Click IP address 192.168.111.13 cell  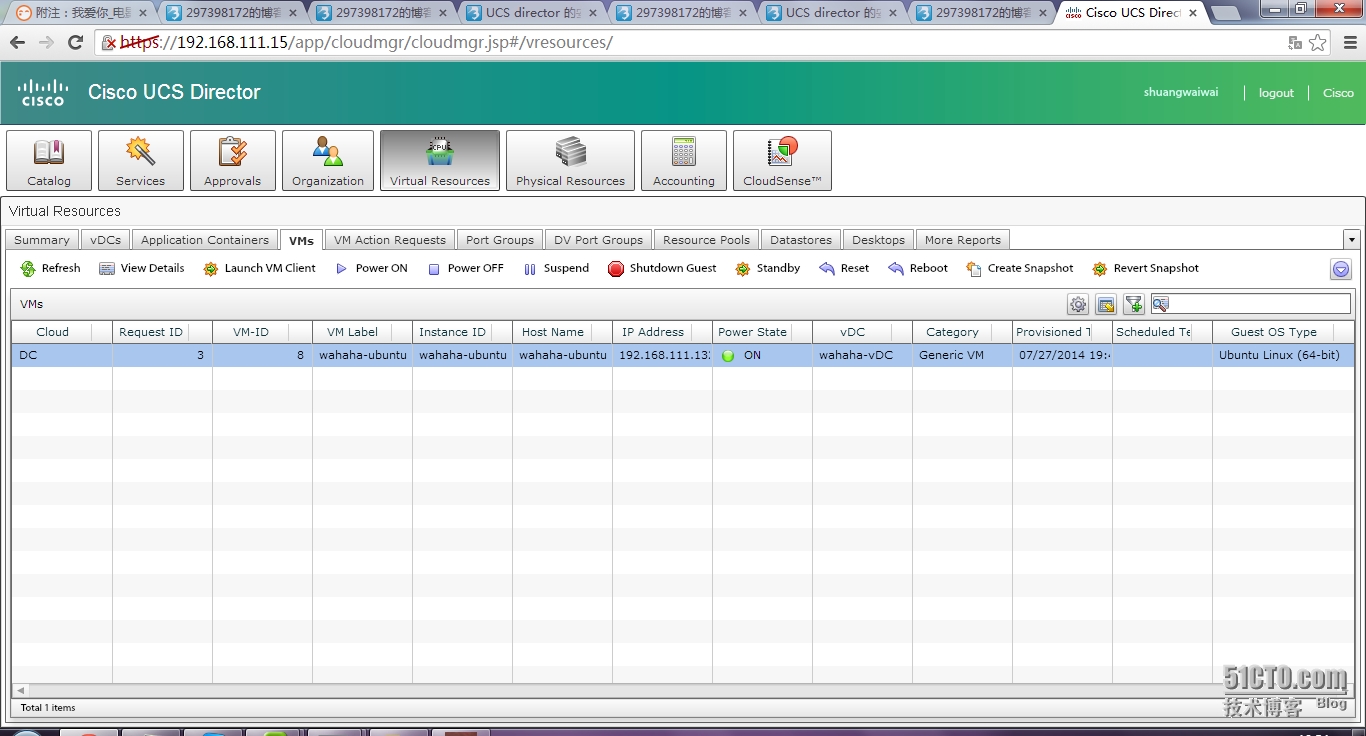pyautogui.click(x=662, y=355)
